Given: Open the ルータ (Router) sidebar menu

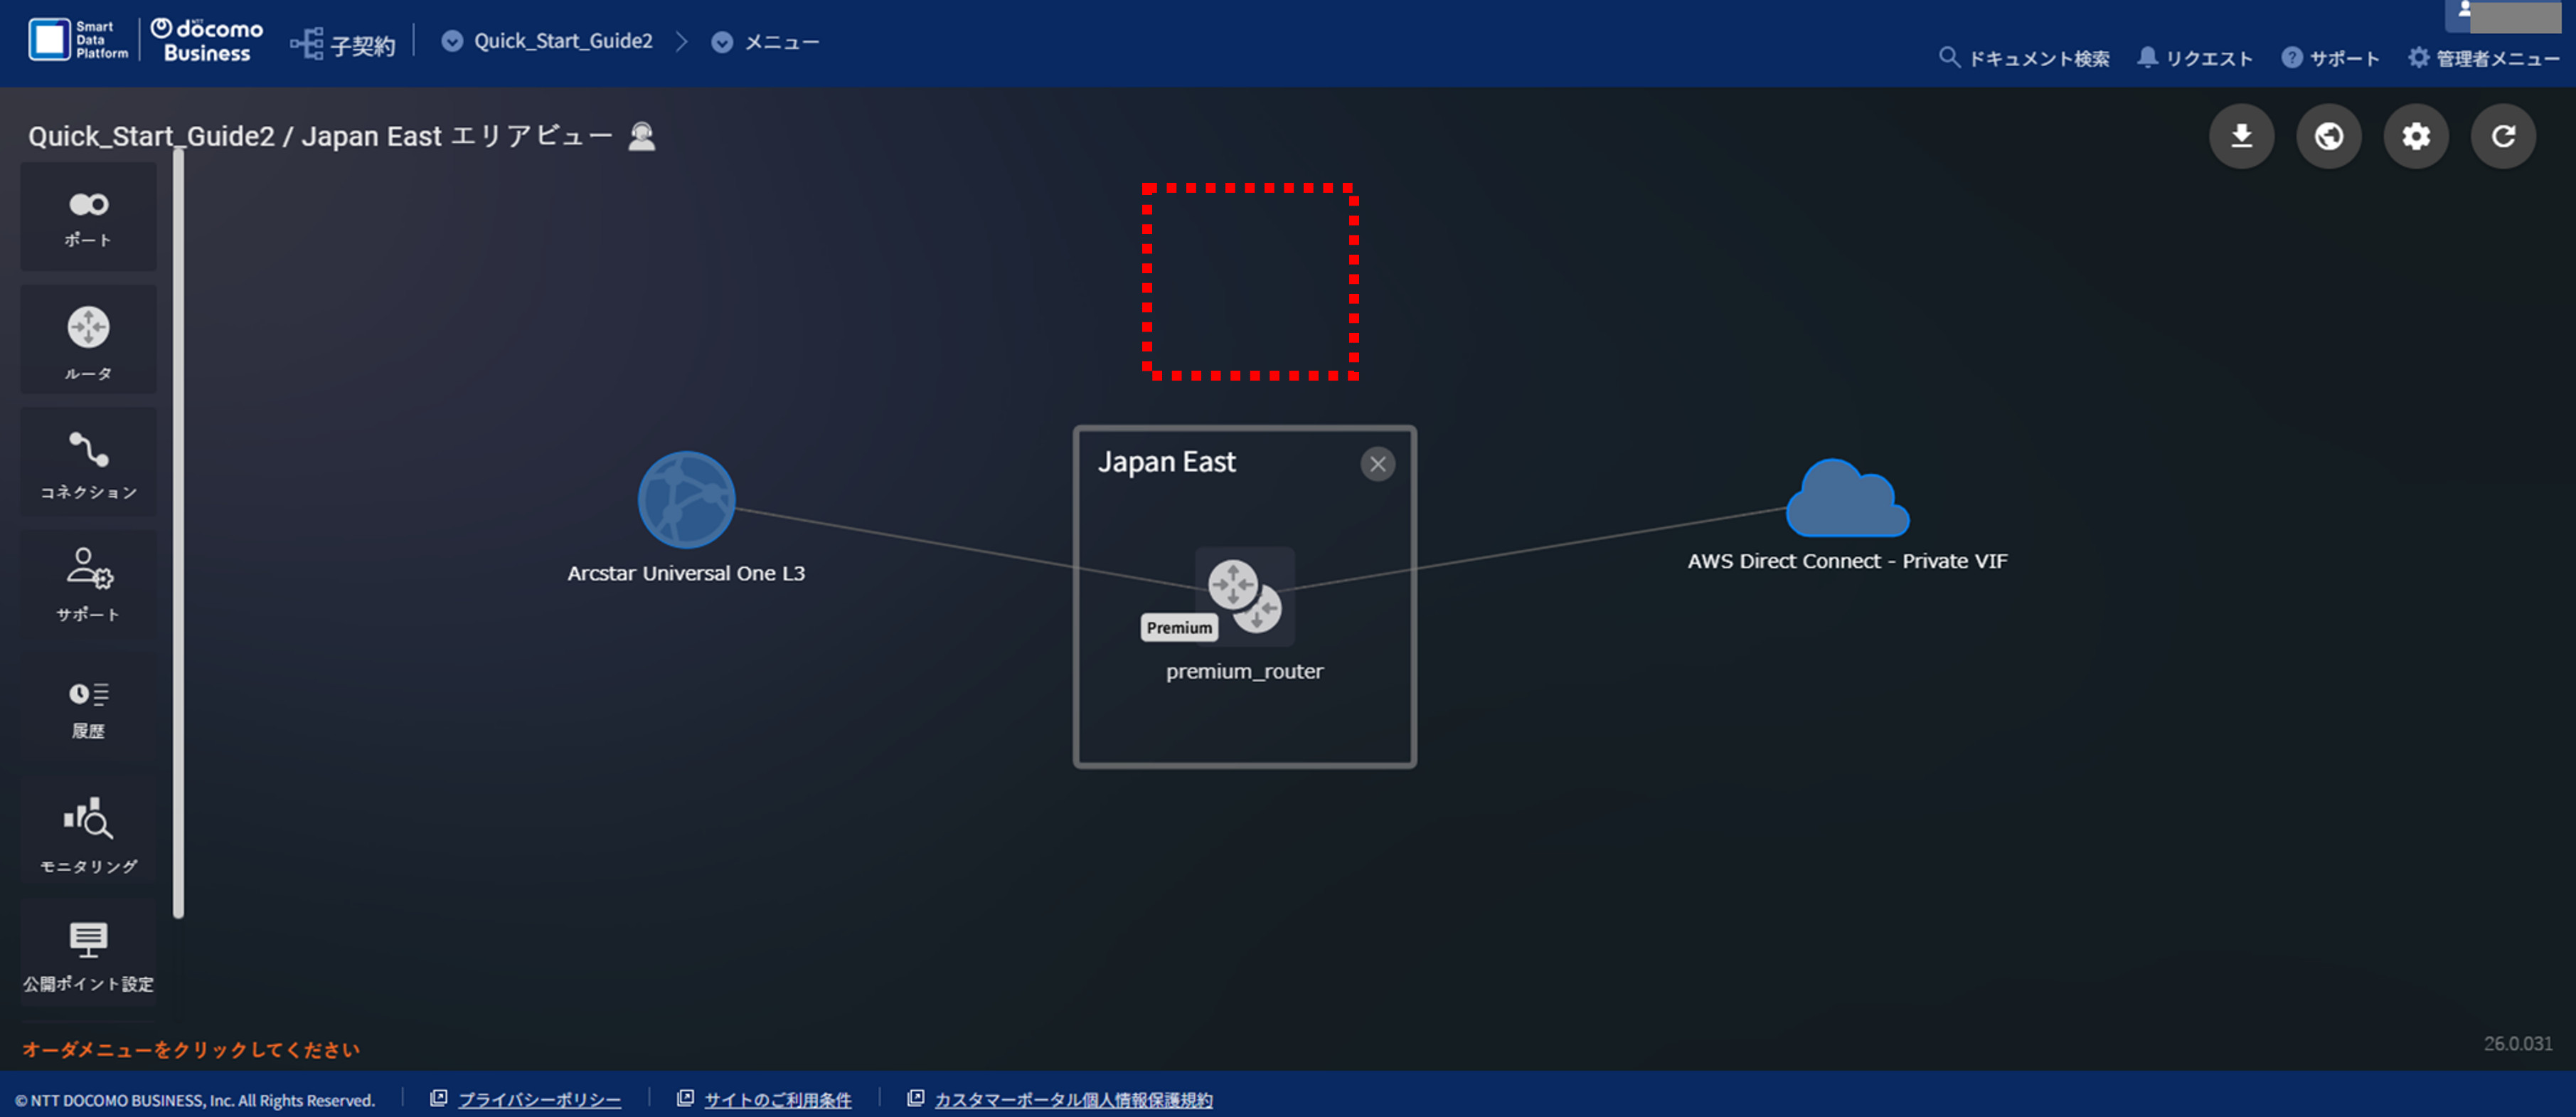Looking at the screenshot, I should (89, 340).
